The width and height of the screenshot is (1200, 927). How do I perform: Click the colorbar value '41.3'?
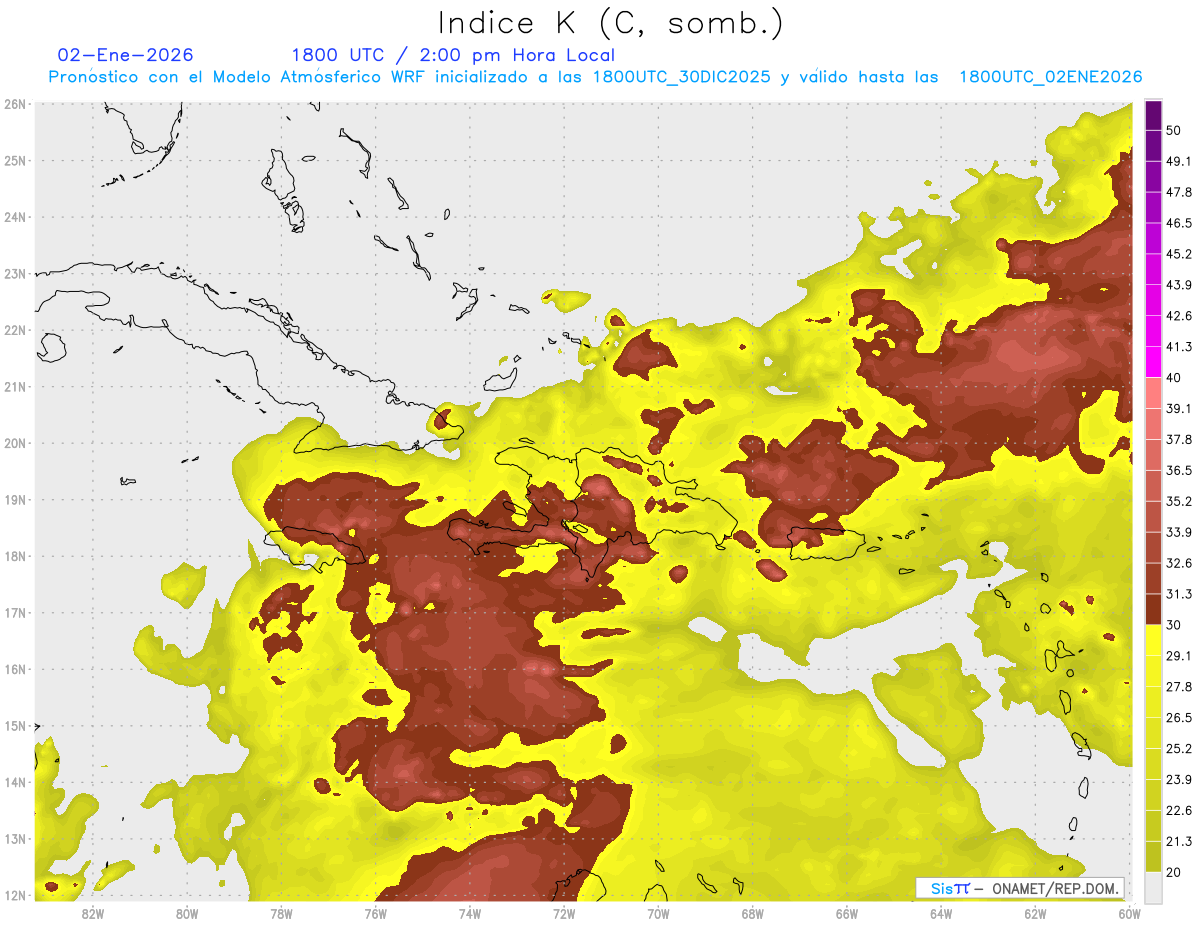point(1178,347)
